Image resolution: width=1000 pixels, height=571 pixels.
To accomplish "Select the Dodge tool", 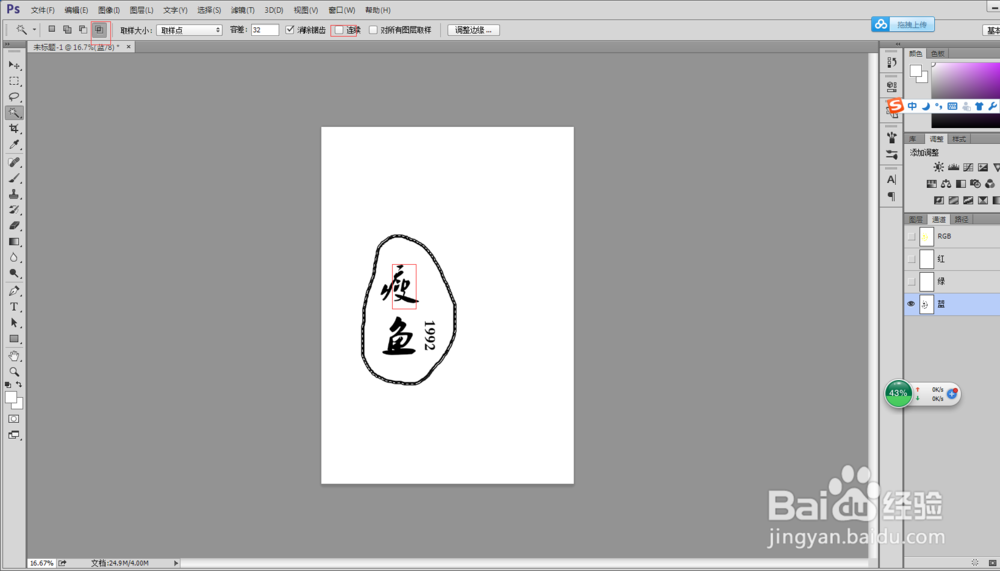I will coord(14,274).
